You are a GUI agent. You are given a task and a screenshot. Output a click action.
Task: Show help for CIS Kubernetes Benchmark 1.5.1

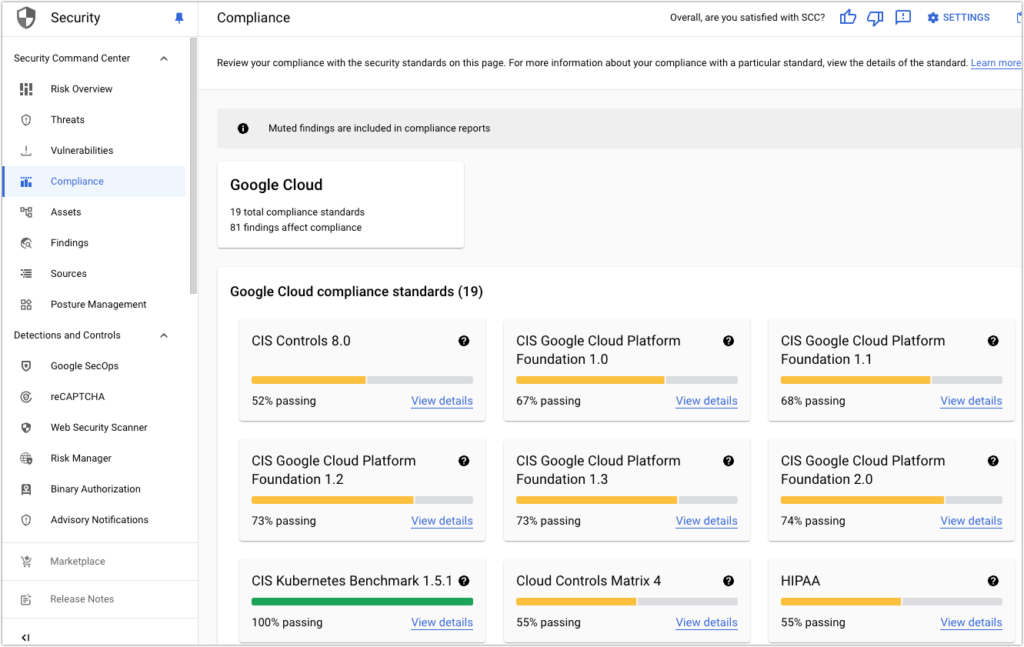click(464, 581)
